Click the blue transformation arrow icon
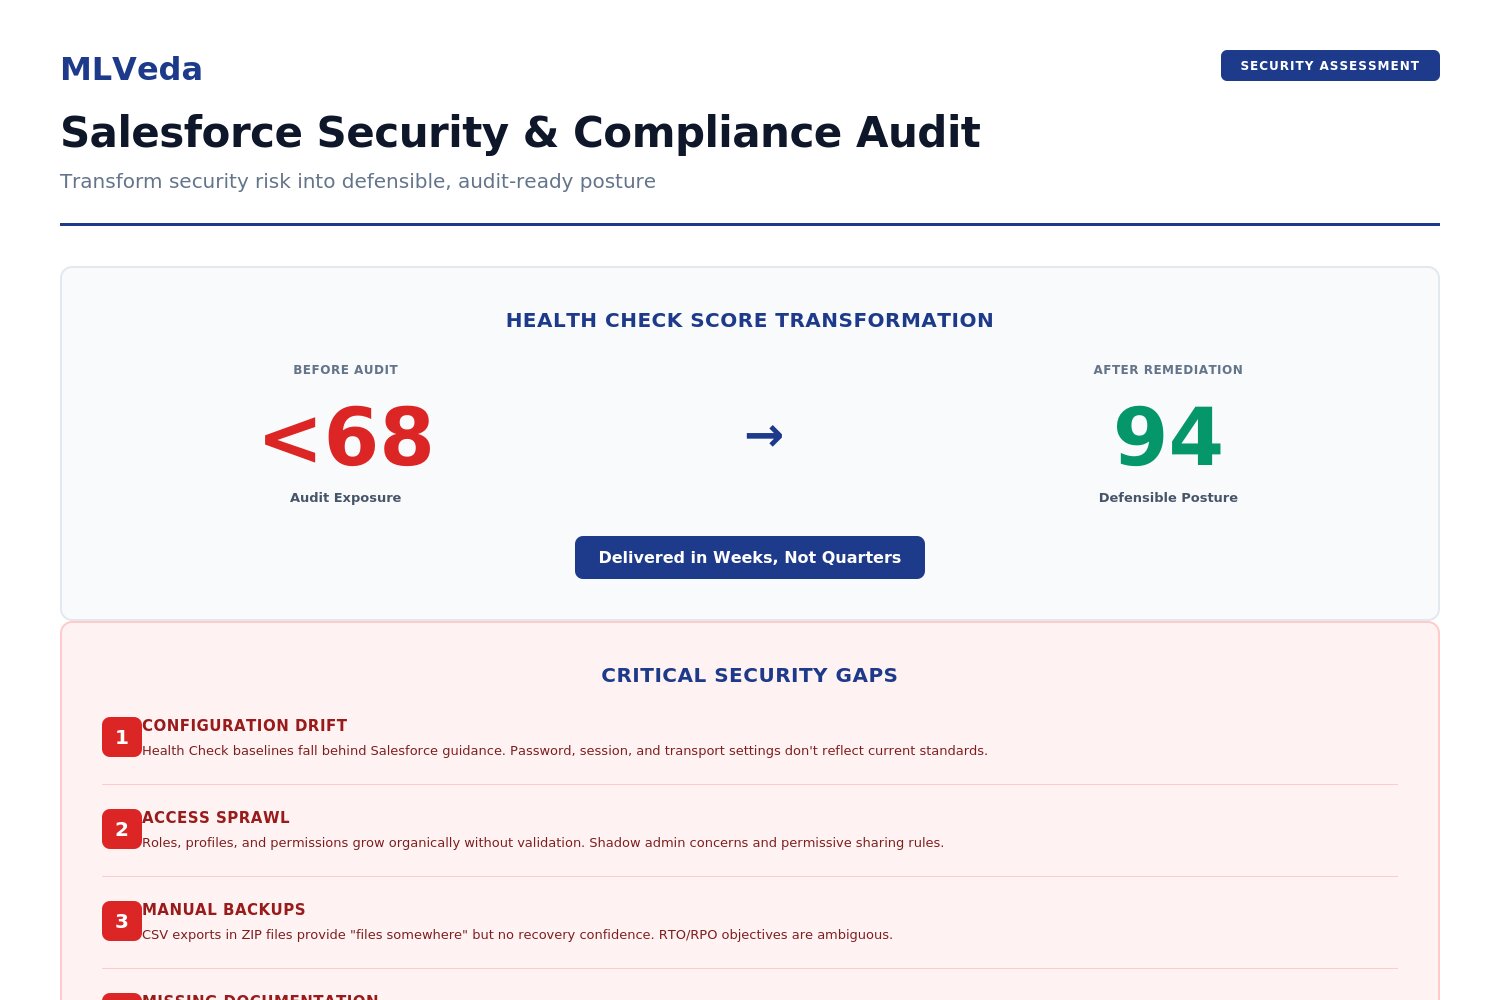The width and height of the screenshot is (1500, 1000). (x=764, y=436)
